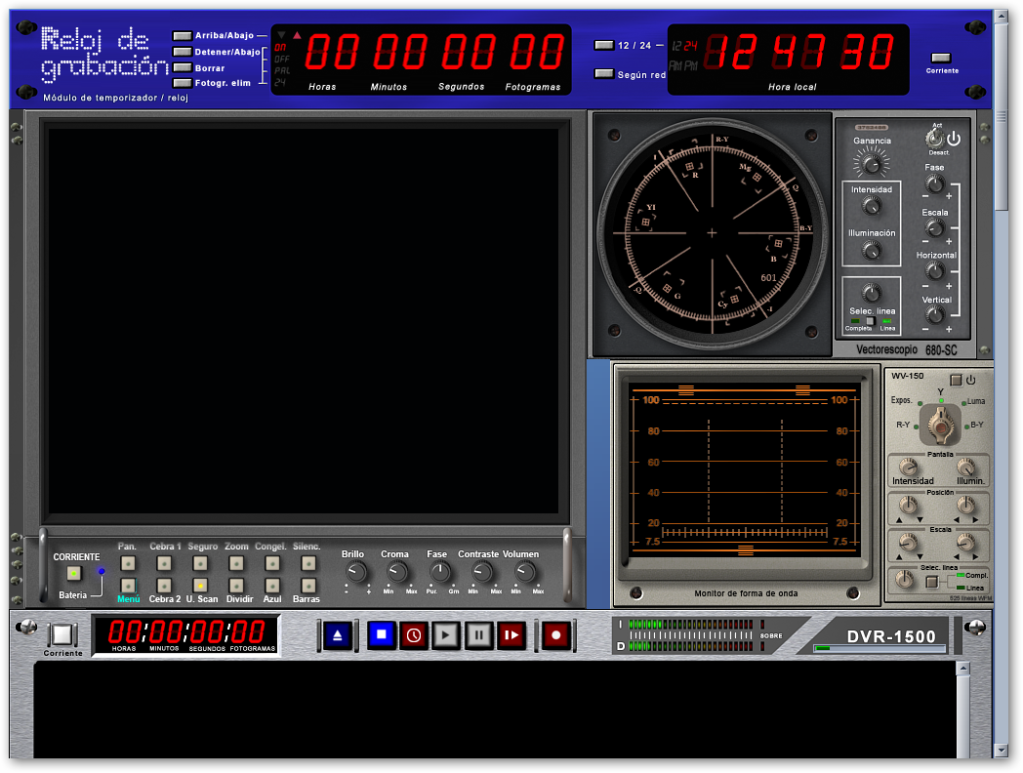Toggle the WV-150 waveform monitor power button
The width and height of the screenshot is (1023, 773).
click(956, 380)
